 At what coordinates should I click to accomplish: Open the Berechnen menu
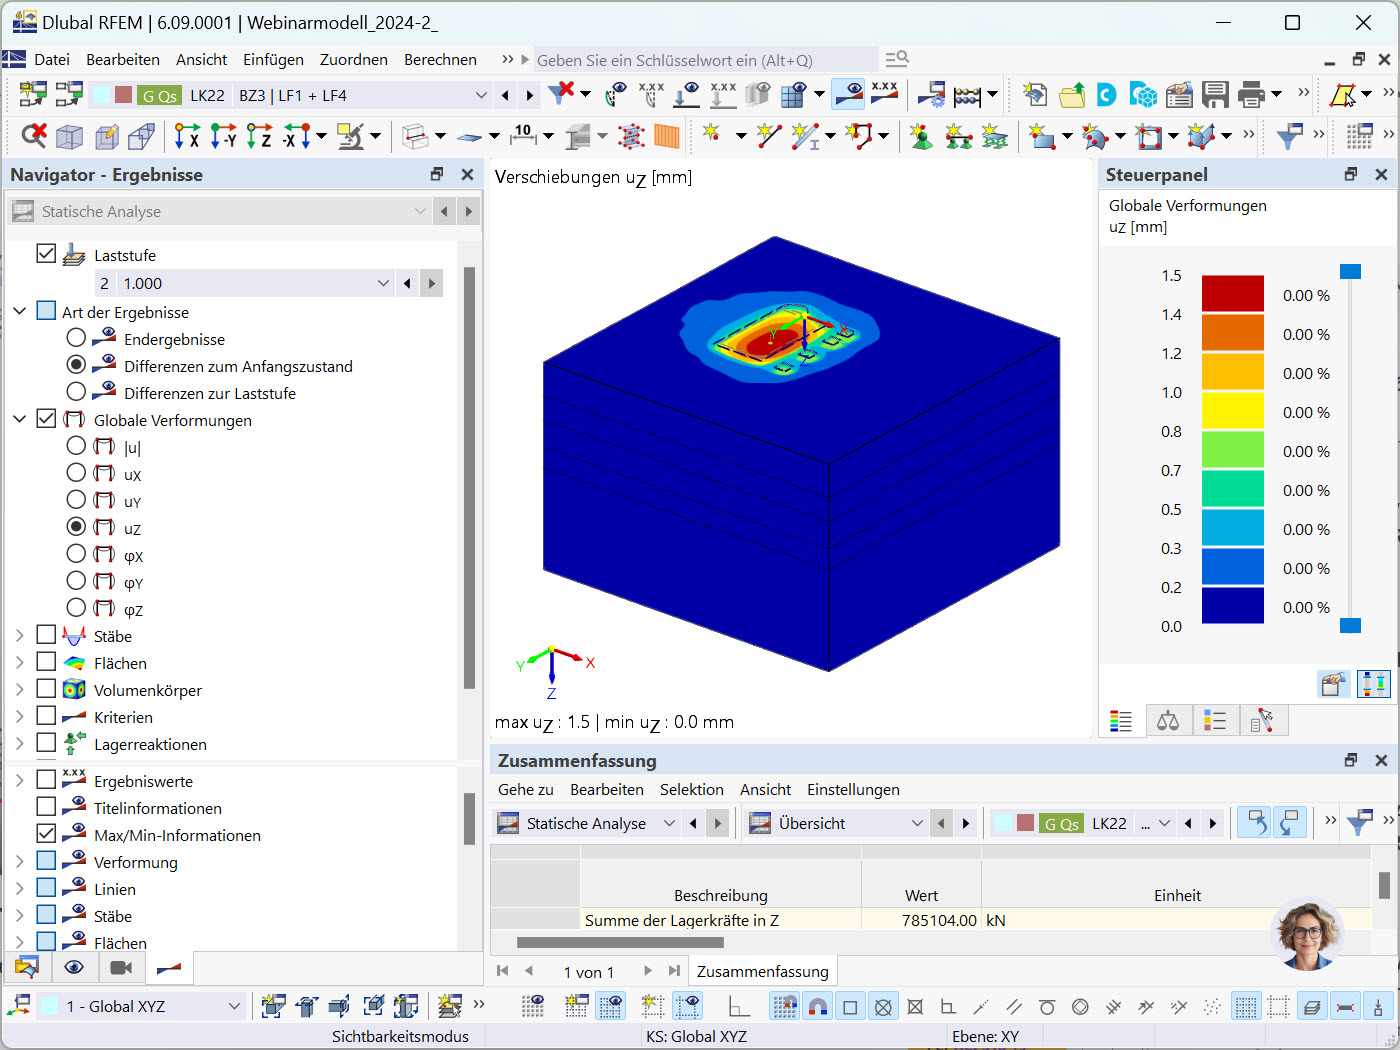coord(440,59)
